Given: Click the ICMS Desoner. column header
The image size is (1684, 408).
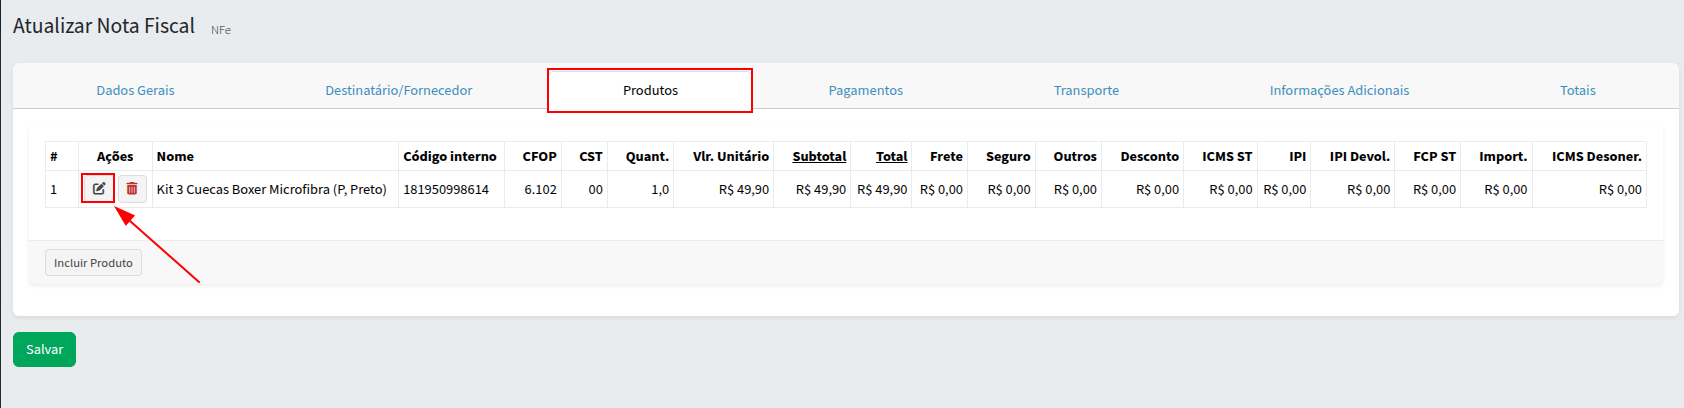Looking at the screenshot, I should coord(1596,157).
